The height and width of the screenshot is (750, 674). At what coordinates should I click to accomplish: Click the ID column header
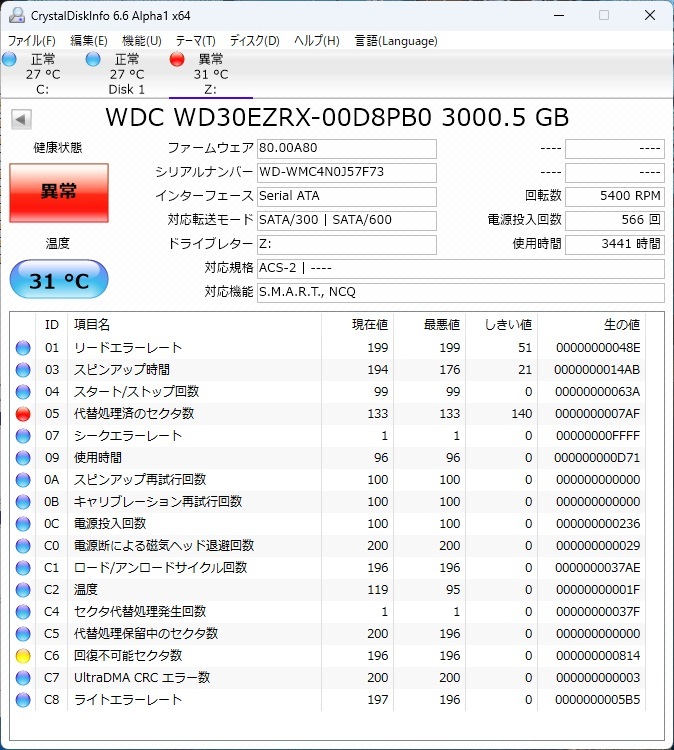[52, 325]
